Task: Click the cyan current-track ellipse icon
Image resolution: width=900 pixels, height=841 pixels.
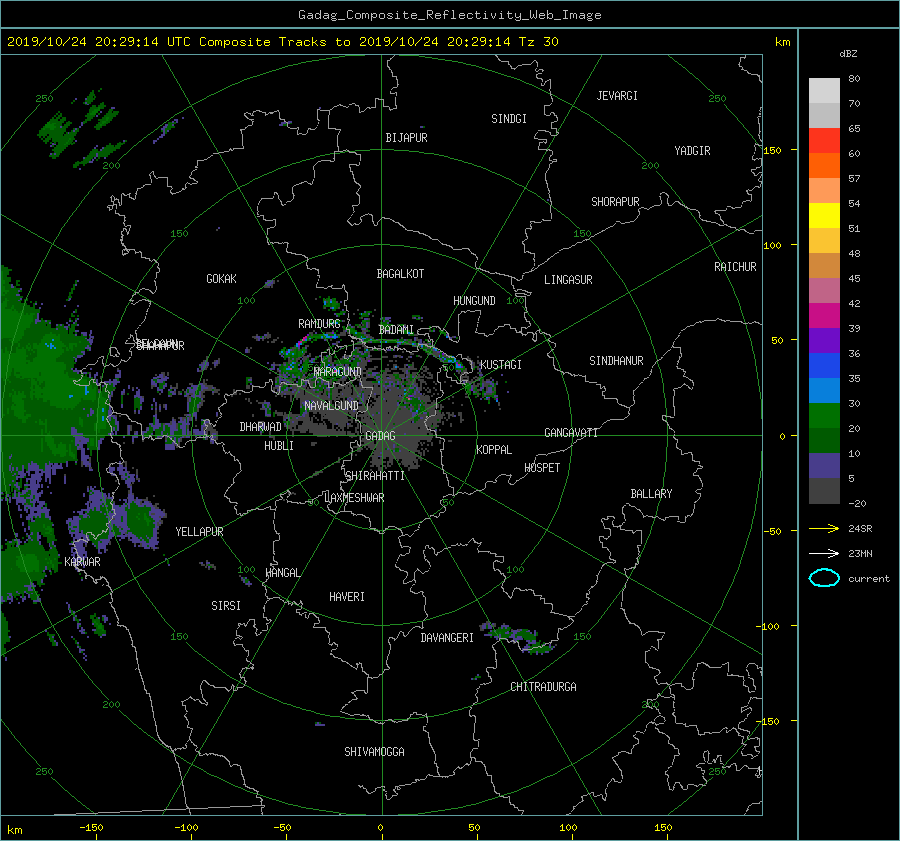Action: [824, 578]
